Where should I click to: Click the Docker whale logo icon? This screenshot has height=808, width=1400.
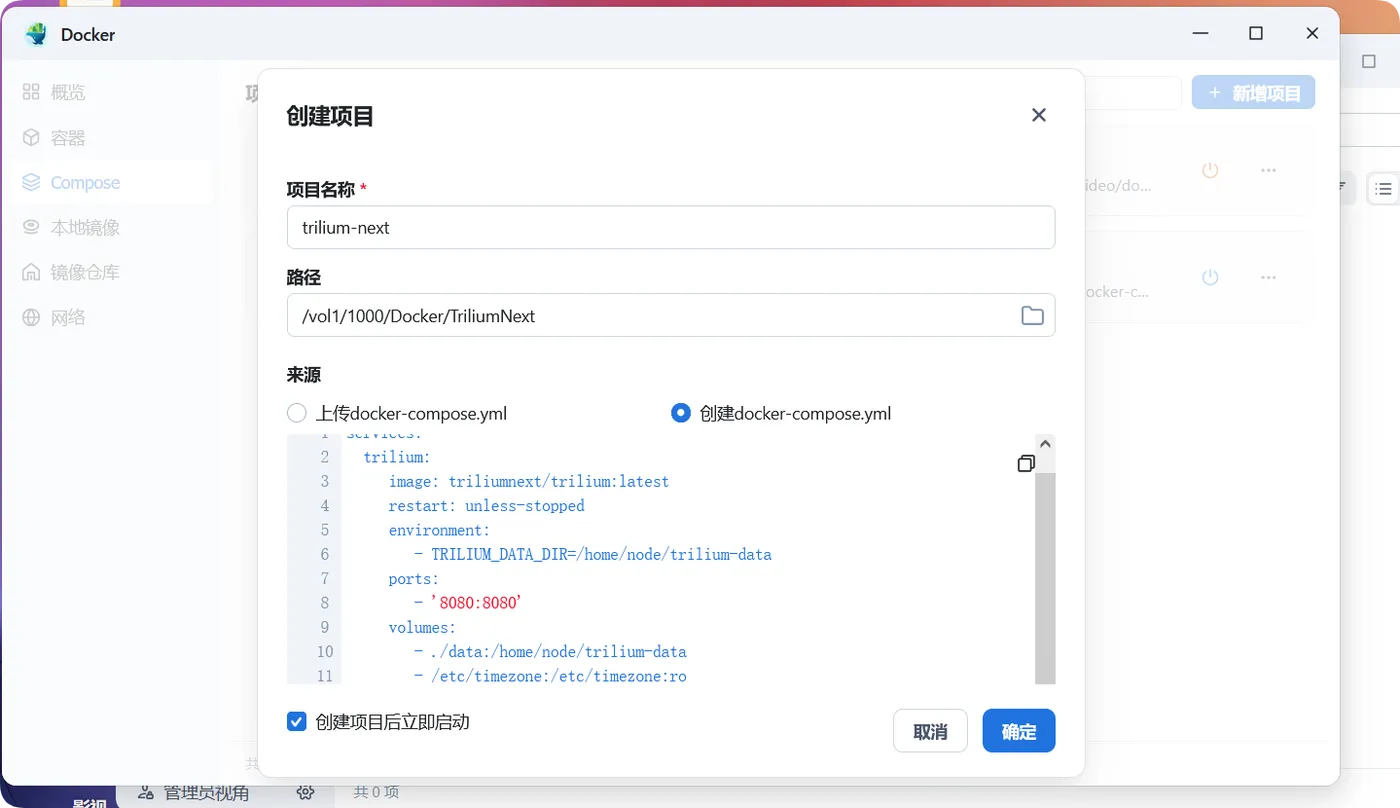click(x=37, y=34)
